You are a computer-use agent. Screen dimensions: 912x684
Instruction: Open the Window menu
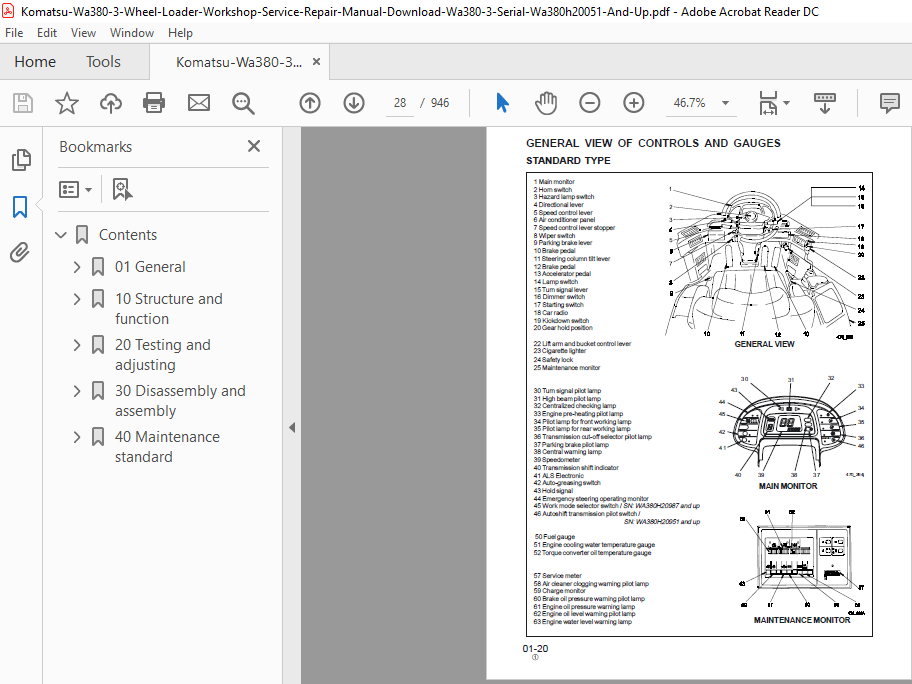(x=132, y=33)
